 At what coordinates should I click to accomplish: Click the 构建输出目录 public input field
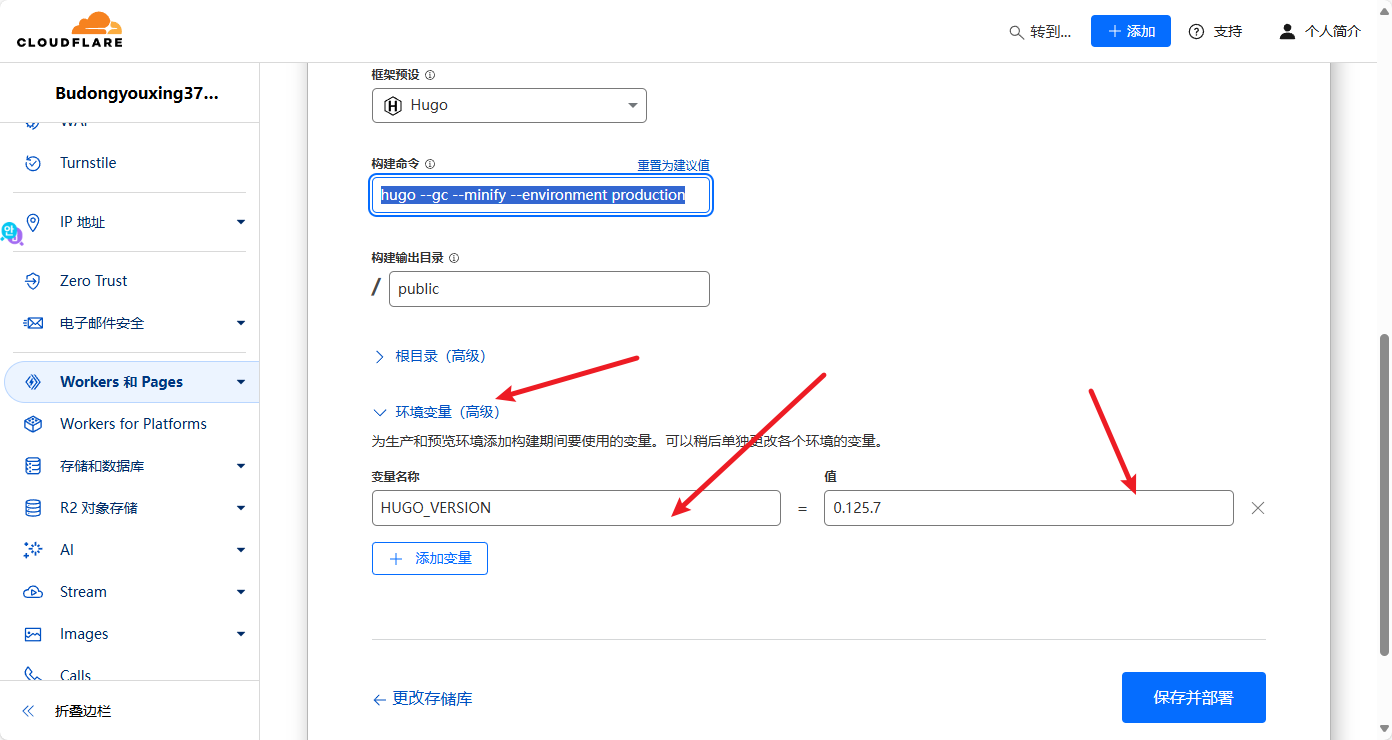pos(548,289)
